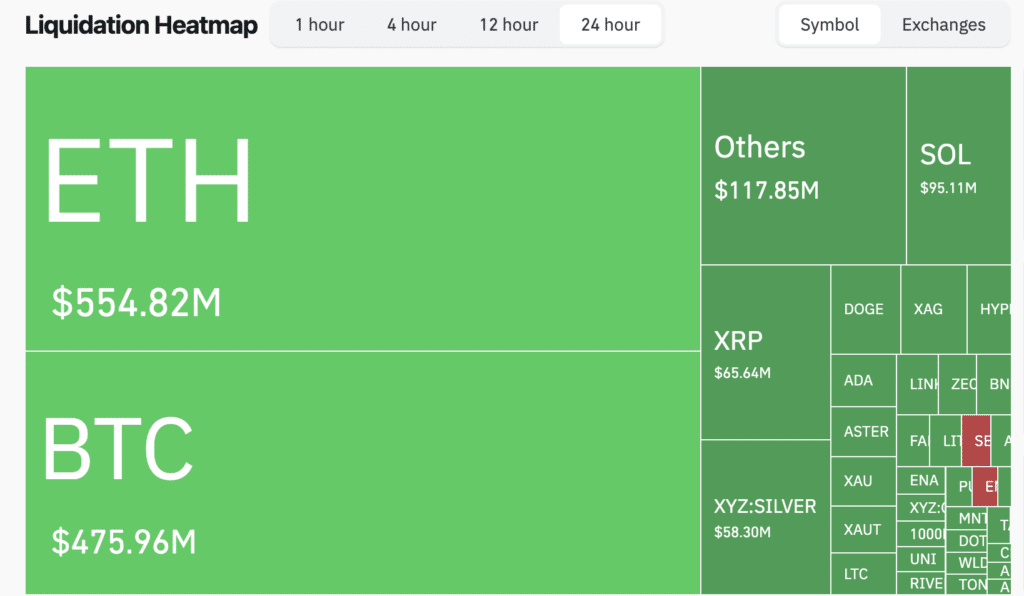
Task: Select the 4 hour timeframe tab
Action: (x=411, y=25)
